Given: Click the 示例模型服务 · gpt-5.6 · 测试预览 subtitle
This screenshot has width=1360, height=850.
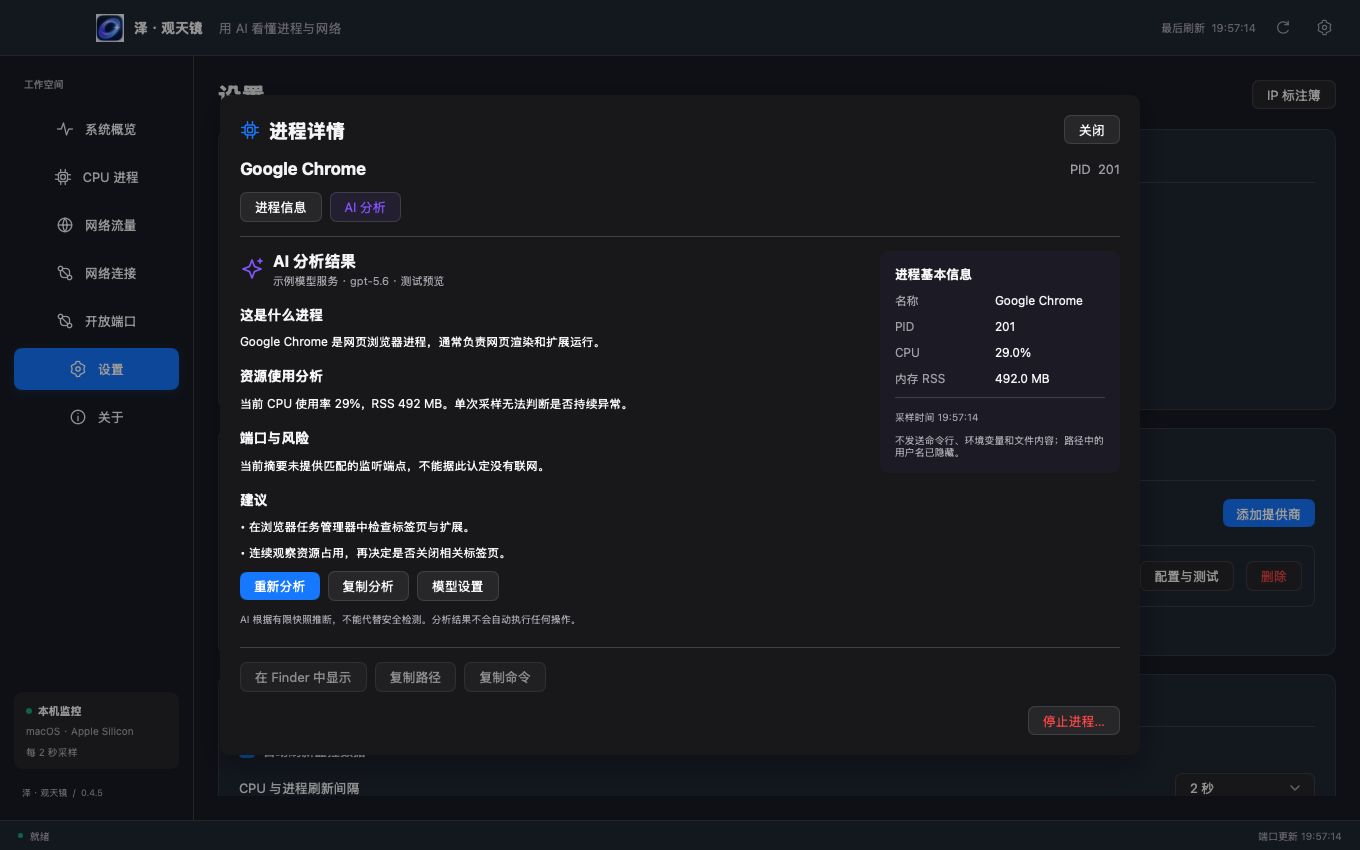Looking at the screenshot, I should point(359,281).
